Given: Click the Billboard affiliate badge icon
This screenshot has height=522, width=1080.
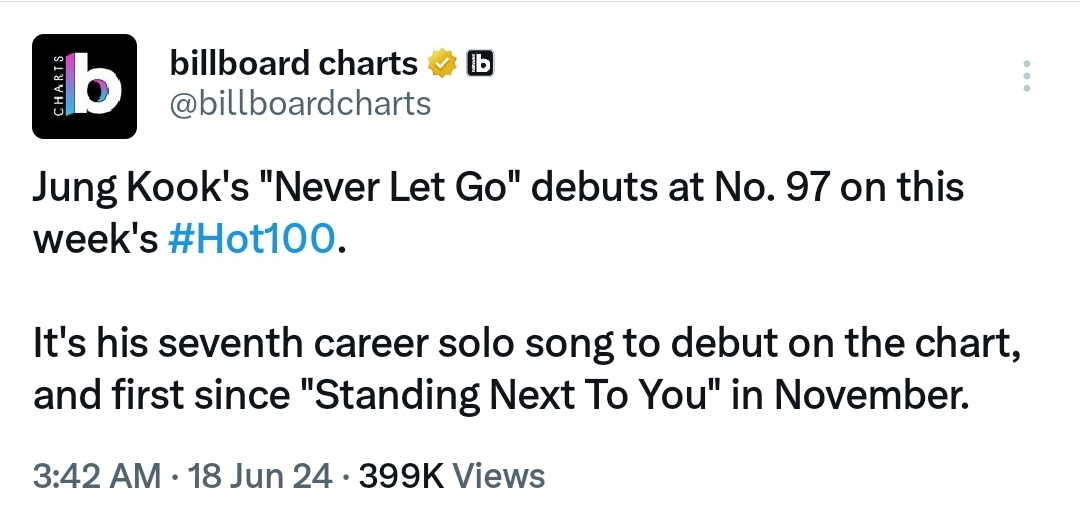Looking at the screenshot, I should pyautogui.click(x=480, y=63).
